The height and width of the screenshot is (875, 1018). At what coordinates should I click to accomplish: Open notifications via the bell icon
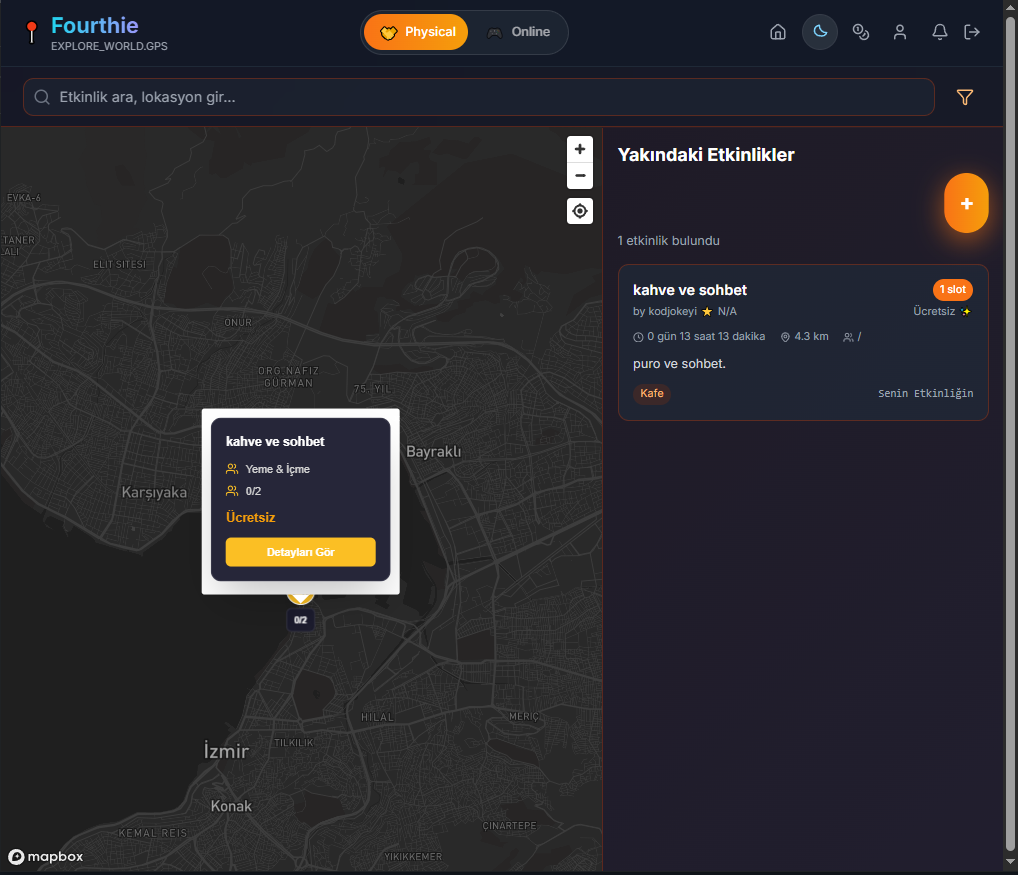coord(939,31)
